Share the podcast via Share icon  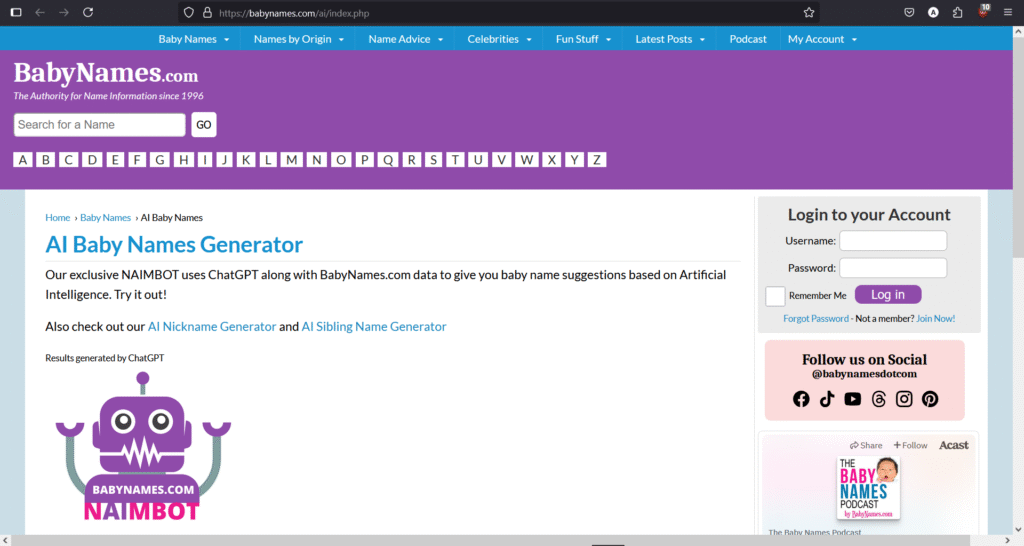866,445
